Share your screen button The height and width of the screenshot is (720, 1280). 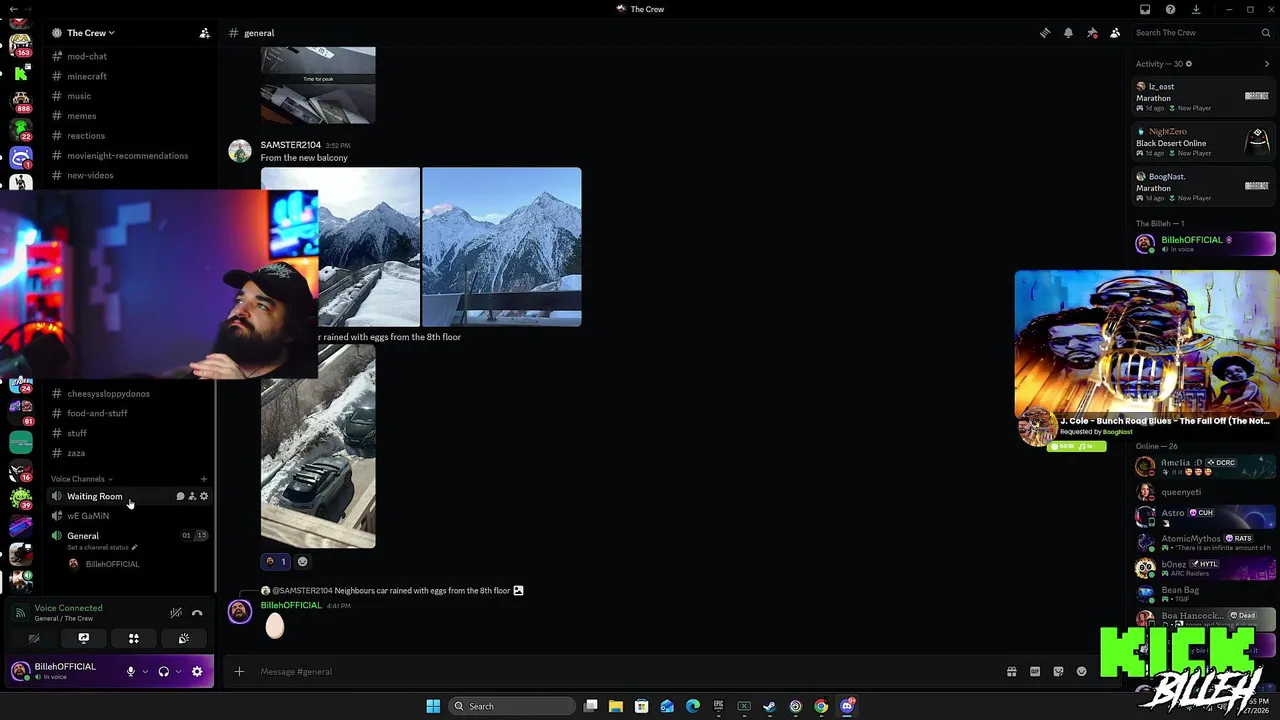click(84, 638)
